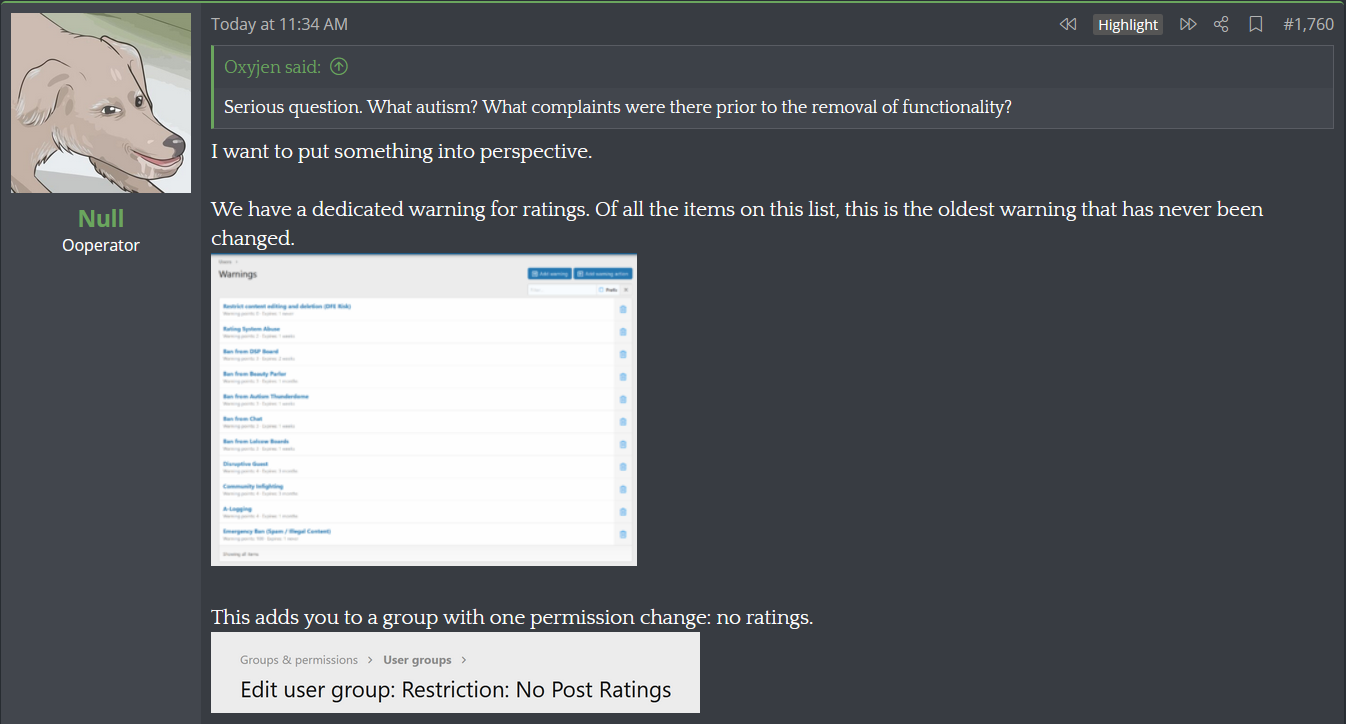Click trash icon for Ban from Chat
The width and height of the screenshot is (1346, 724).
point(623,422)
